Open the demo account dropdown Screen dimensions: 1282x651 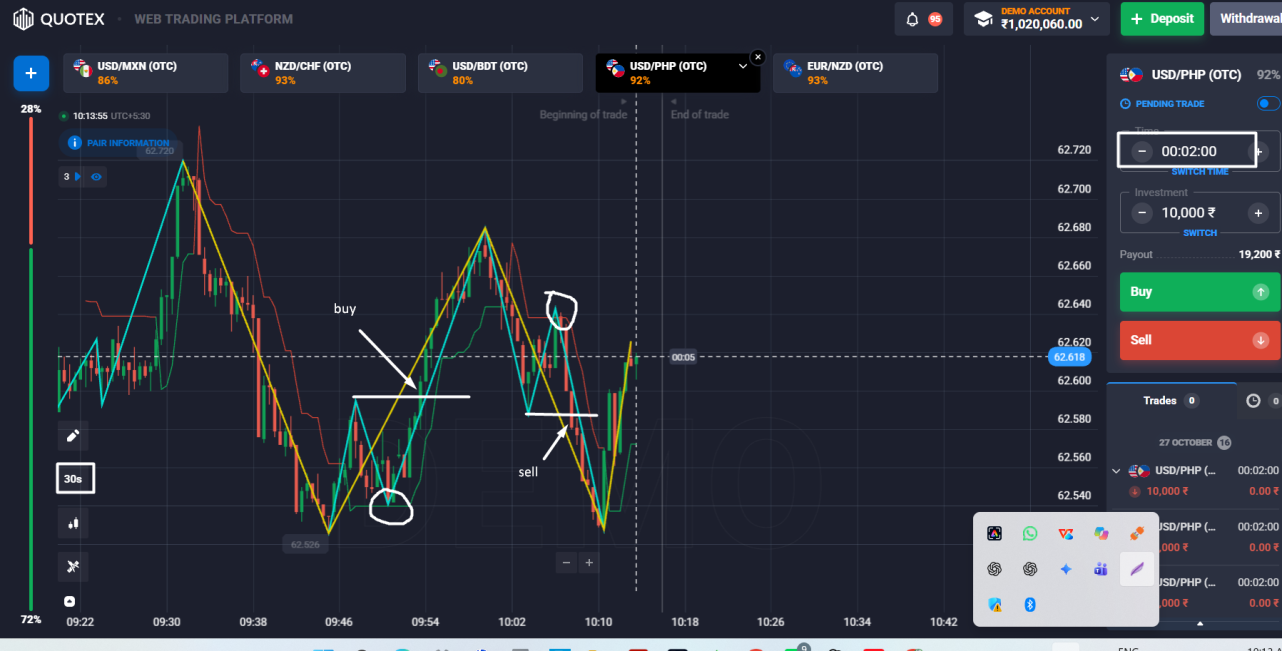click(x=1037, y=19)
